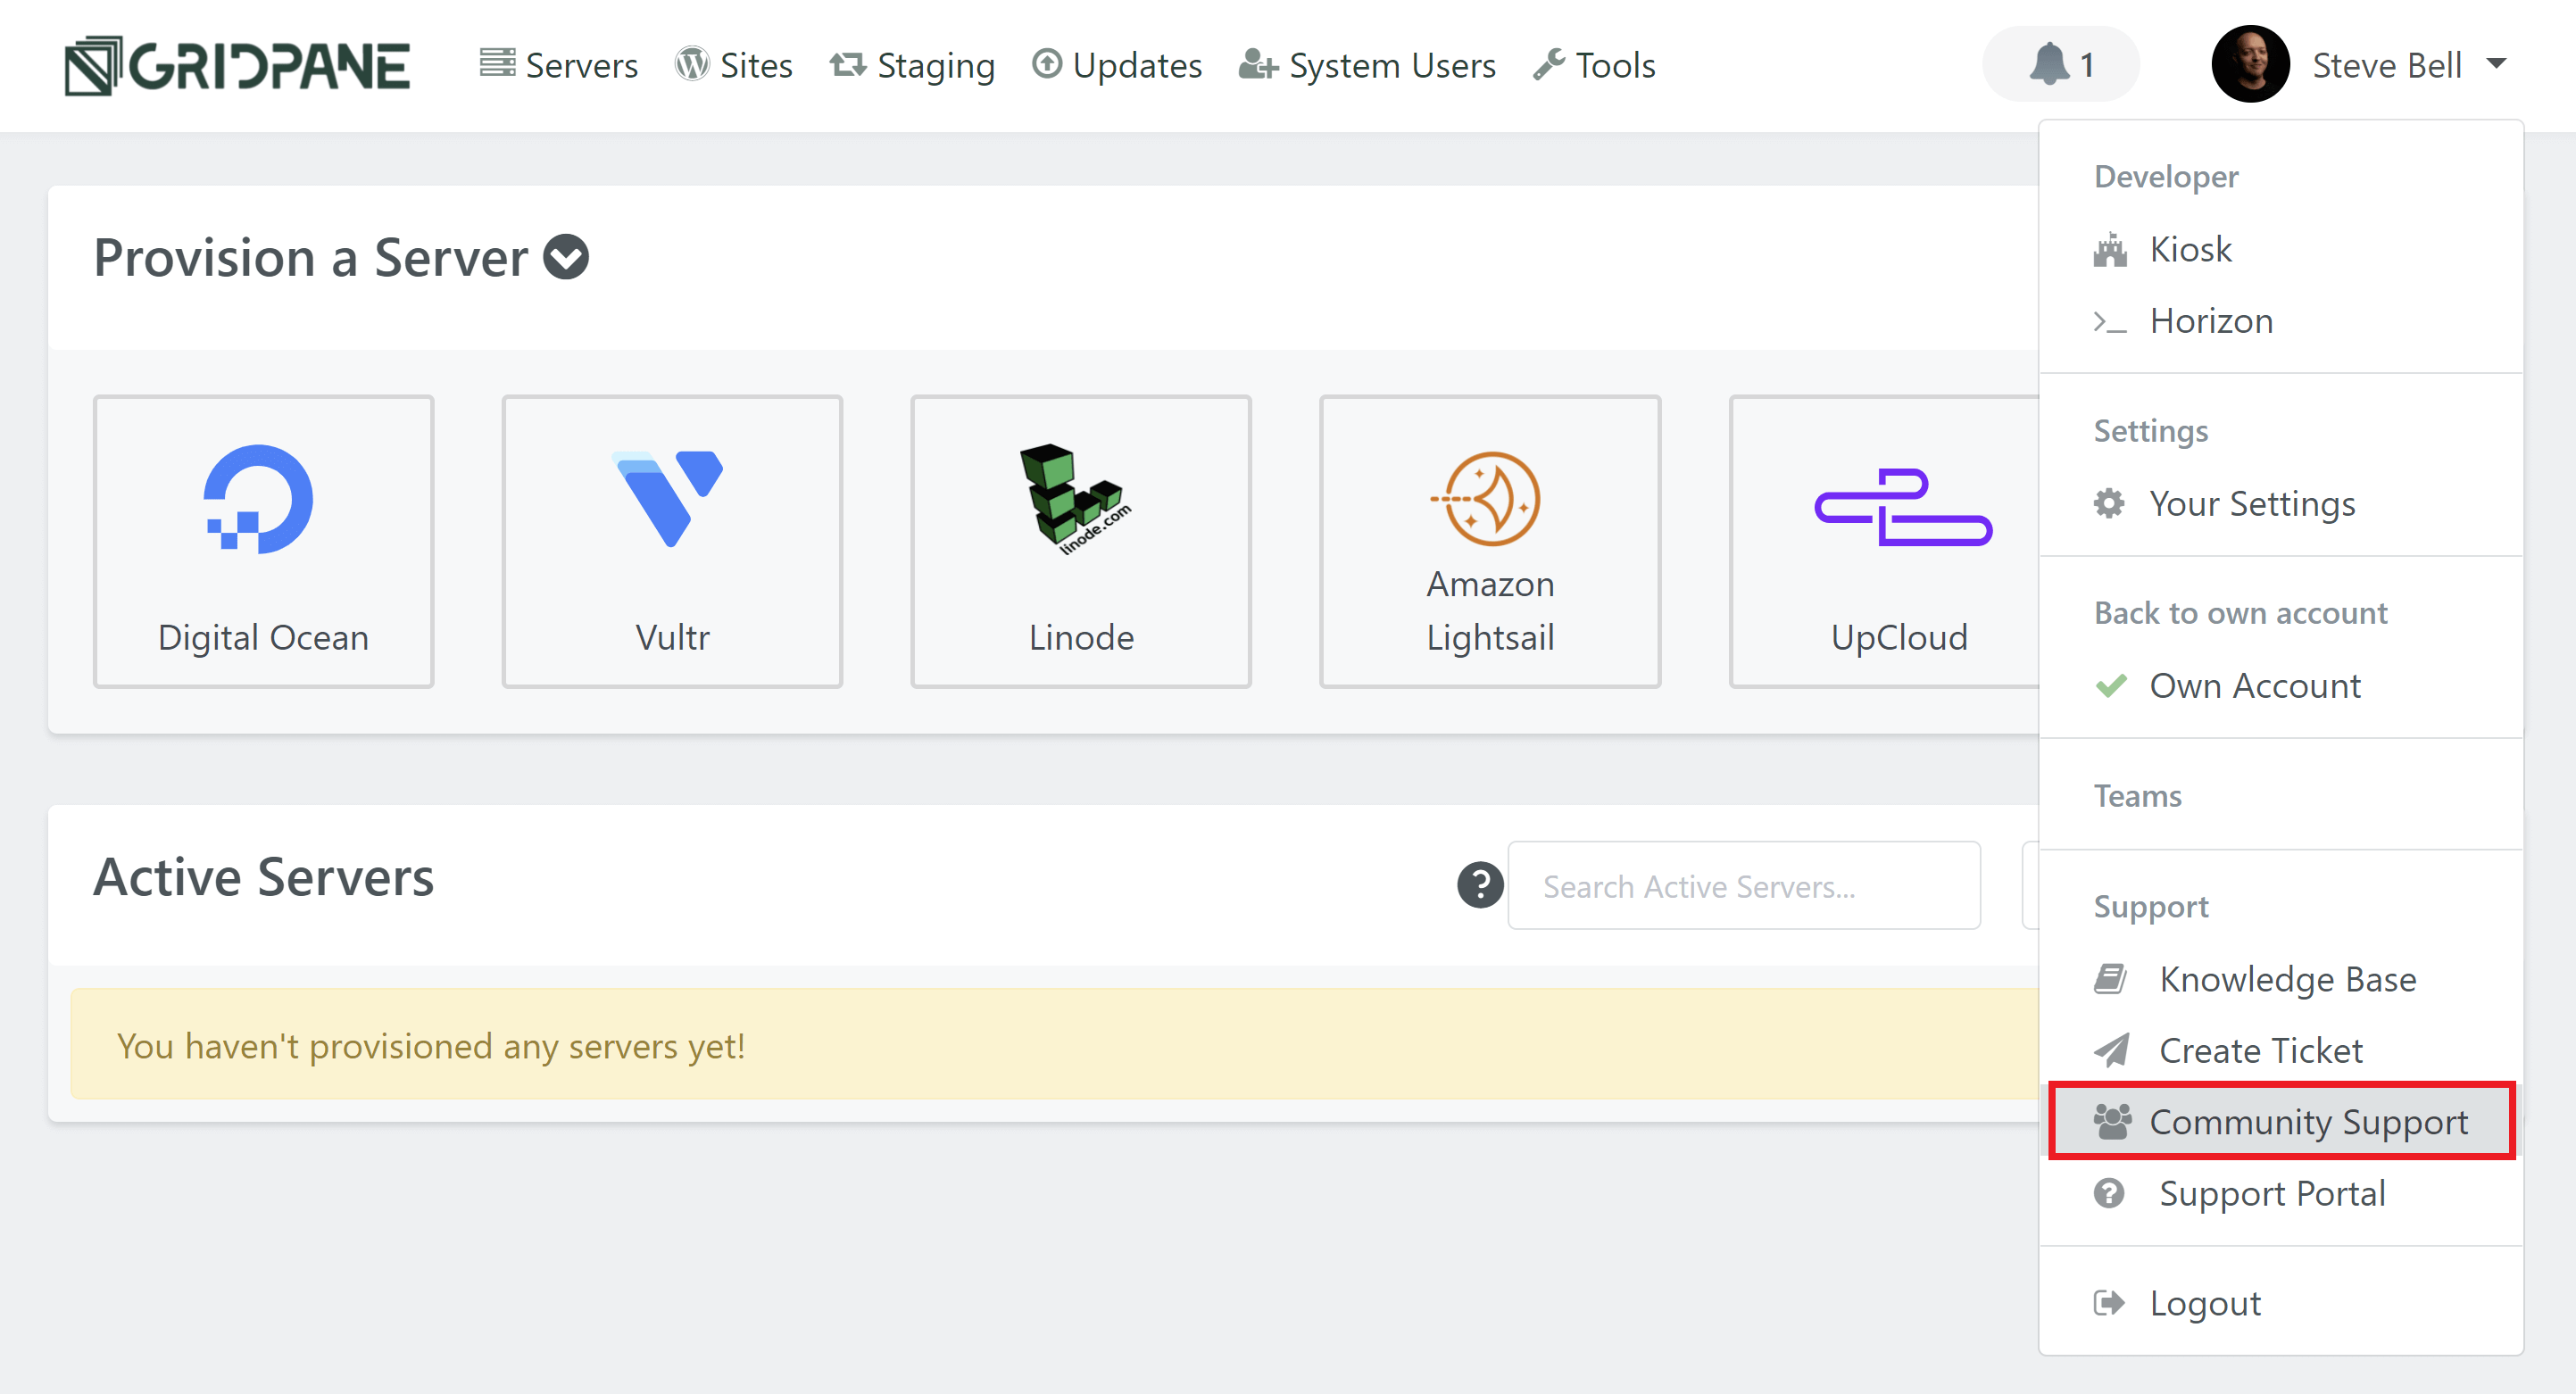This screenshot has height=1394, width=2576.
Task: Open notifications via the bell icon
Action: point(2048,65)
